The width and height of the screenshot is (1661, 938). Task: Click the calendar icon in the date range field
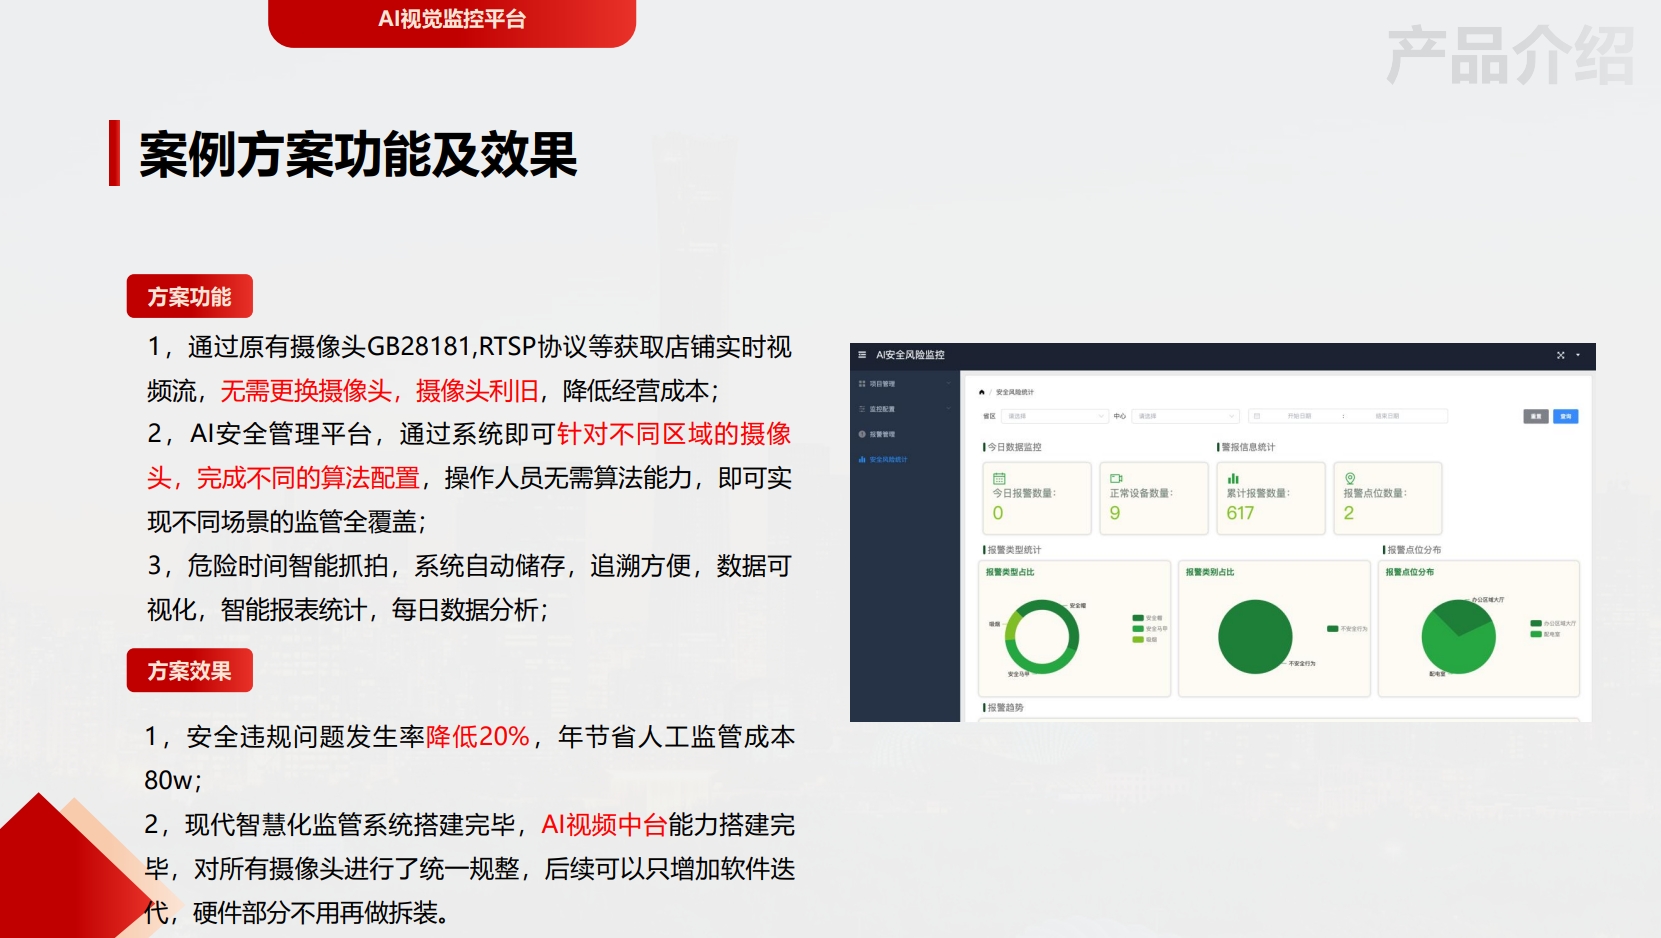pyautogui.click(x=1257, y=416)
